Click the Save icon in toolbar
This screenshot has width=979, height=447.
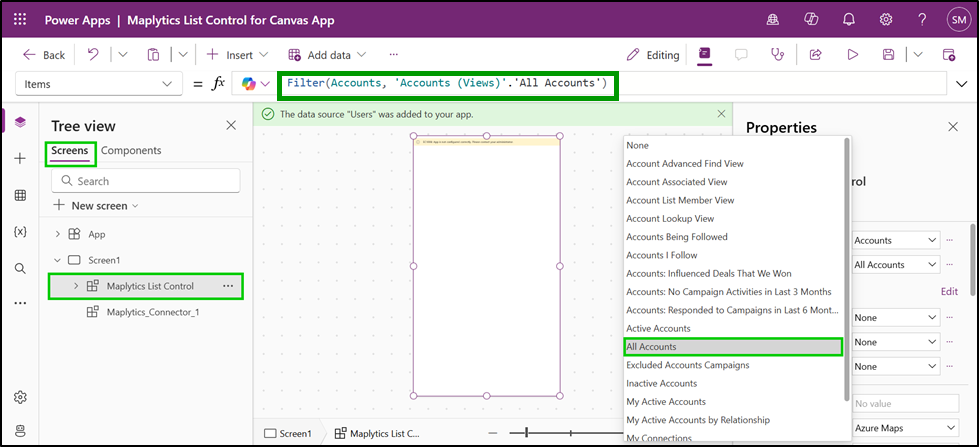(888, 55)
